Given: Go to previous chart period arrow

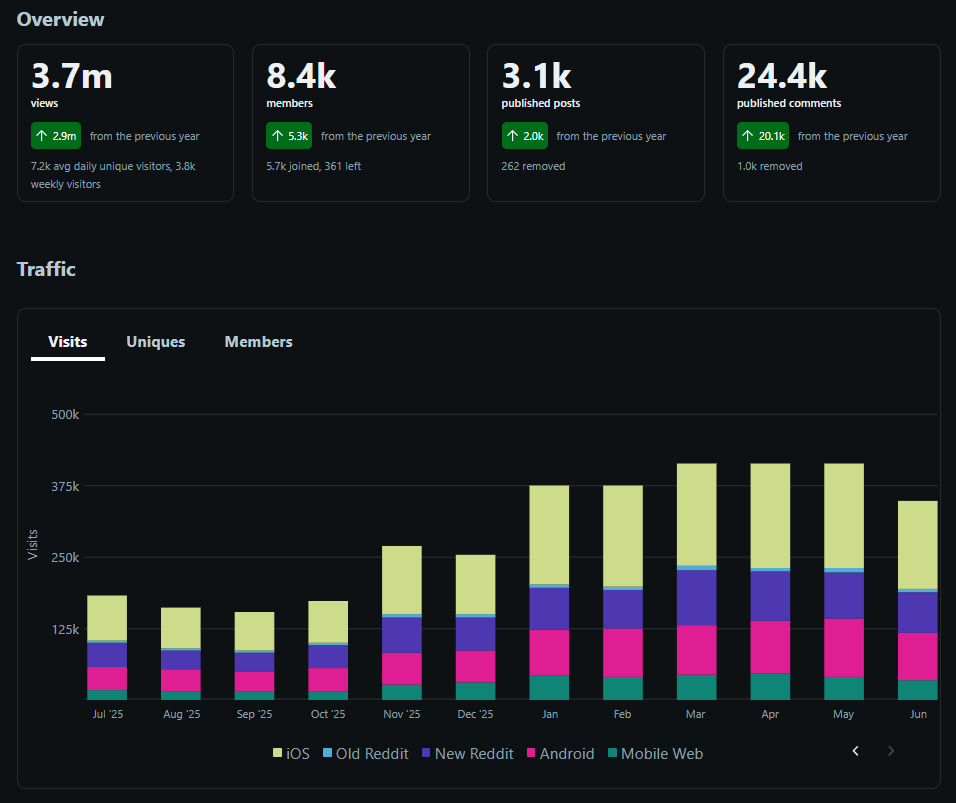Looking at the screenshot, I should point(855,751).
